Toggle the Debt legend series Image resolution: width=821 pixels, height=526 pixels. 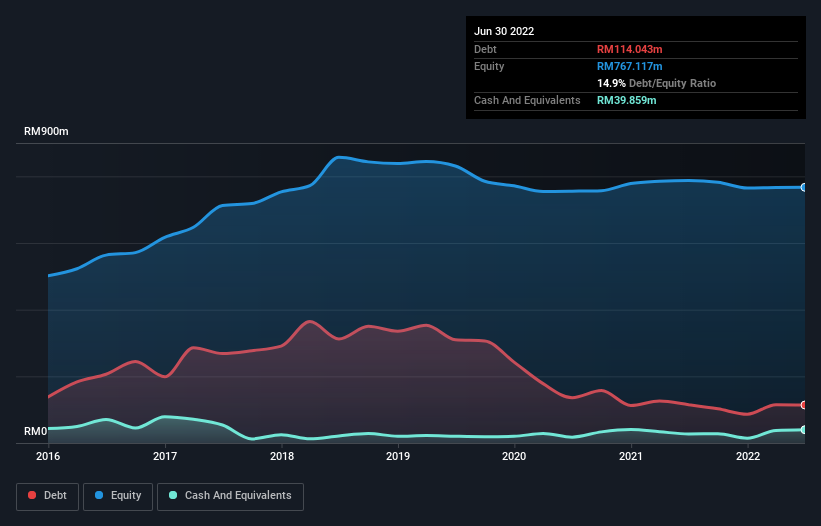47,496
